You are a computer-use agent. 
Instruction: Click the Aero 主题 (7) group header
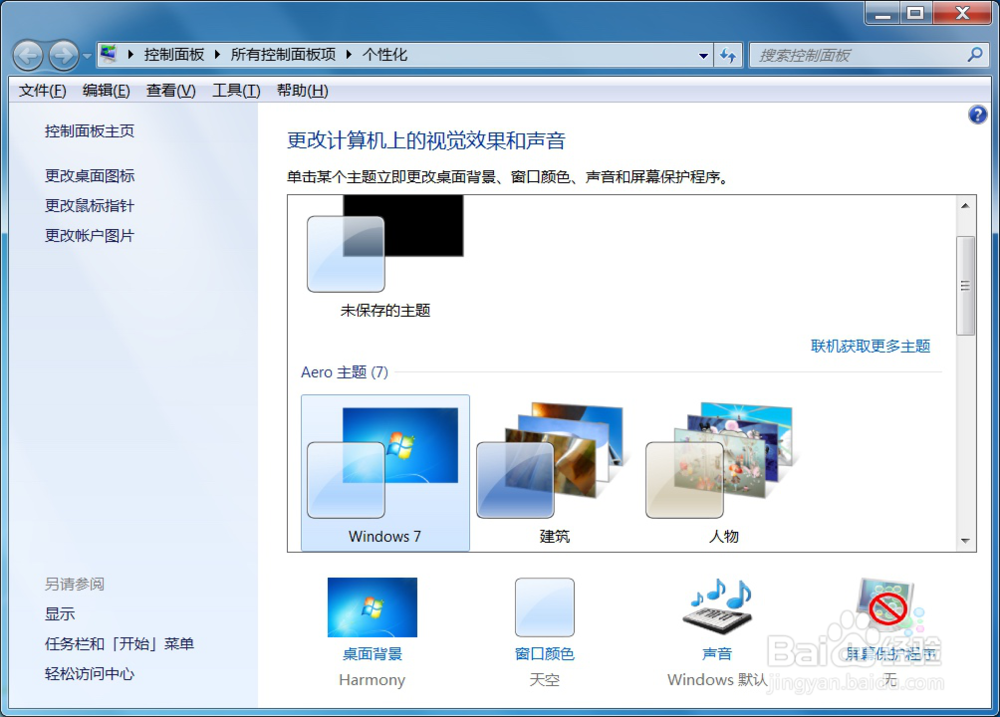[x=344, y=372]
